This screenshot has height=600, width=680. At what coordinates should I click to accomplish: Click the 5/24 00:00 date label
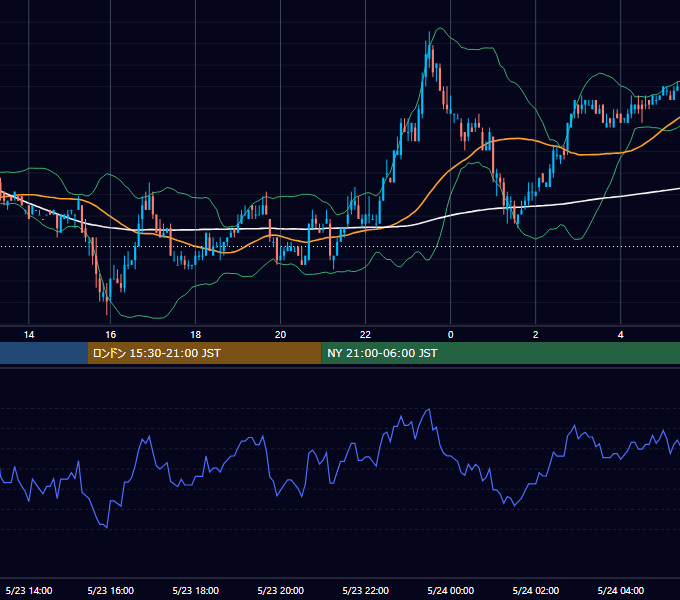[x=451, y=590]
